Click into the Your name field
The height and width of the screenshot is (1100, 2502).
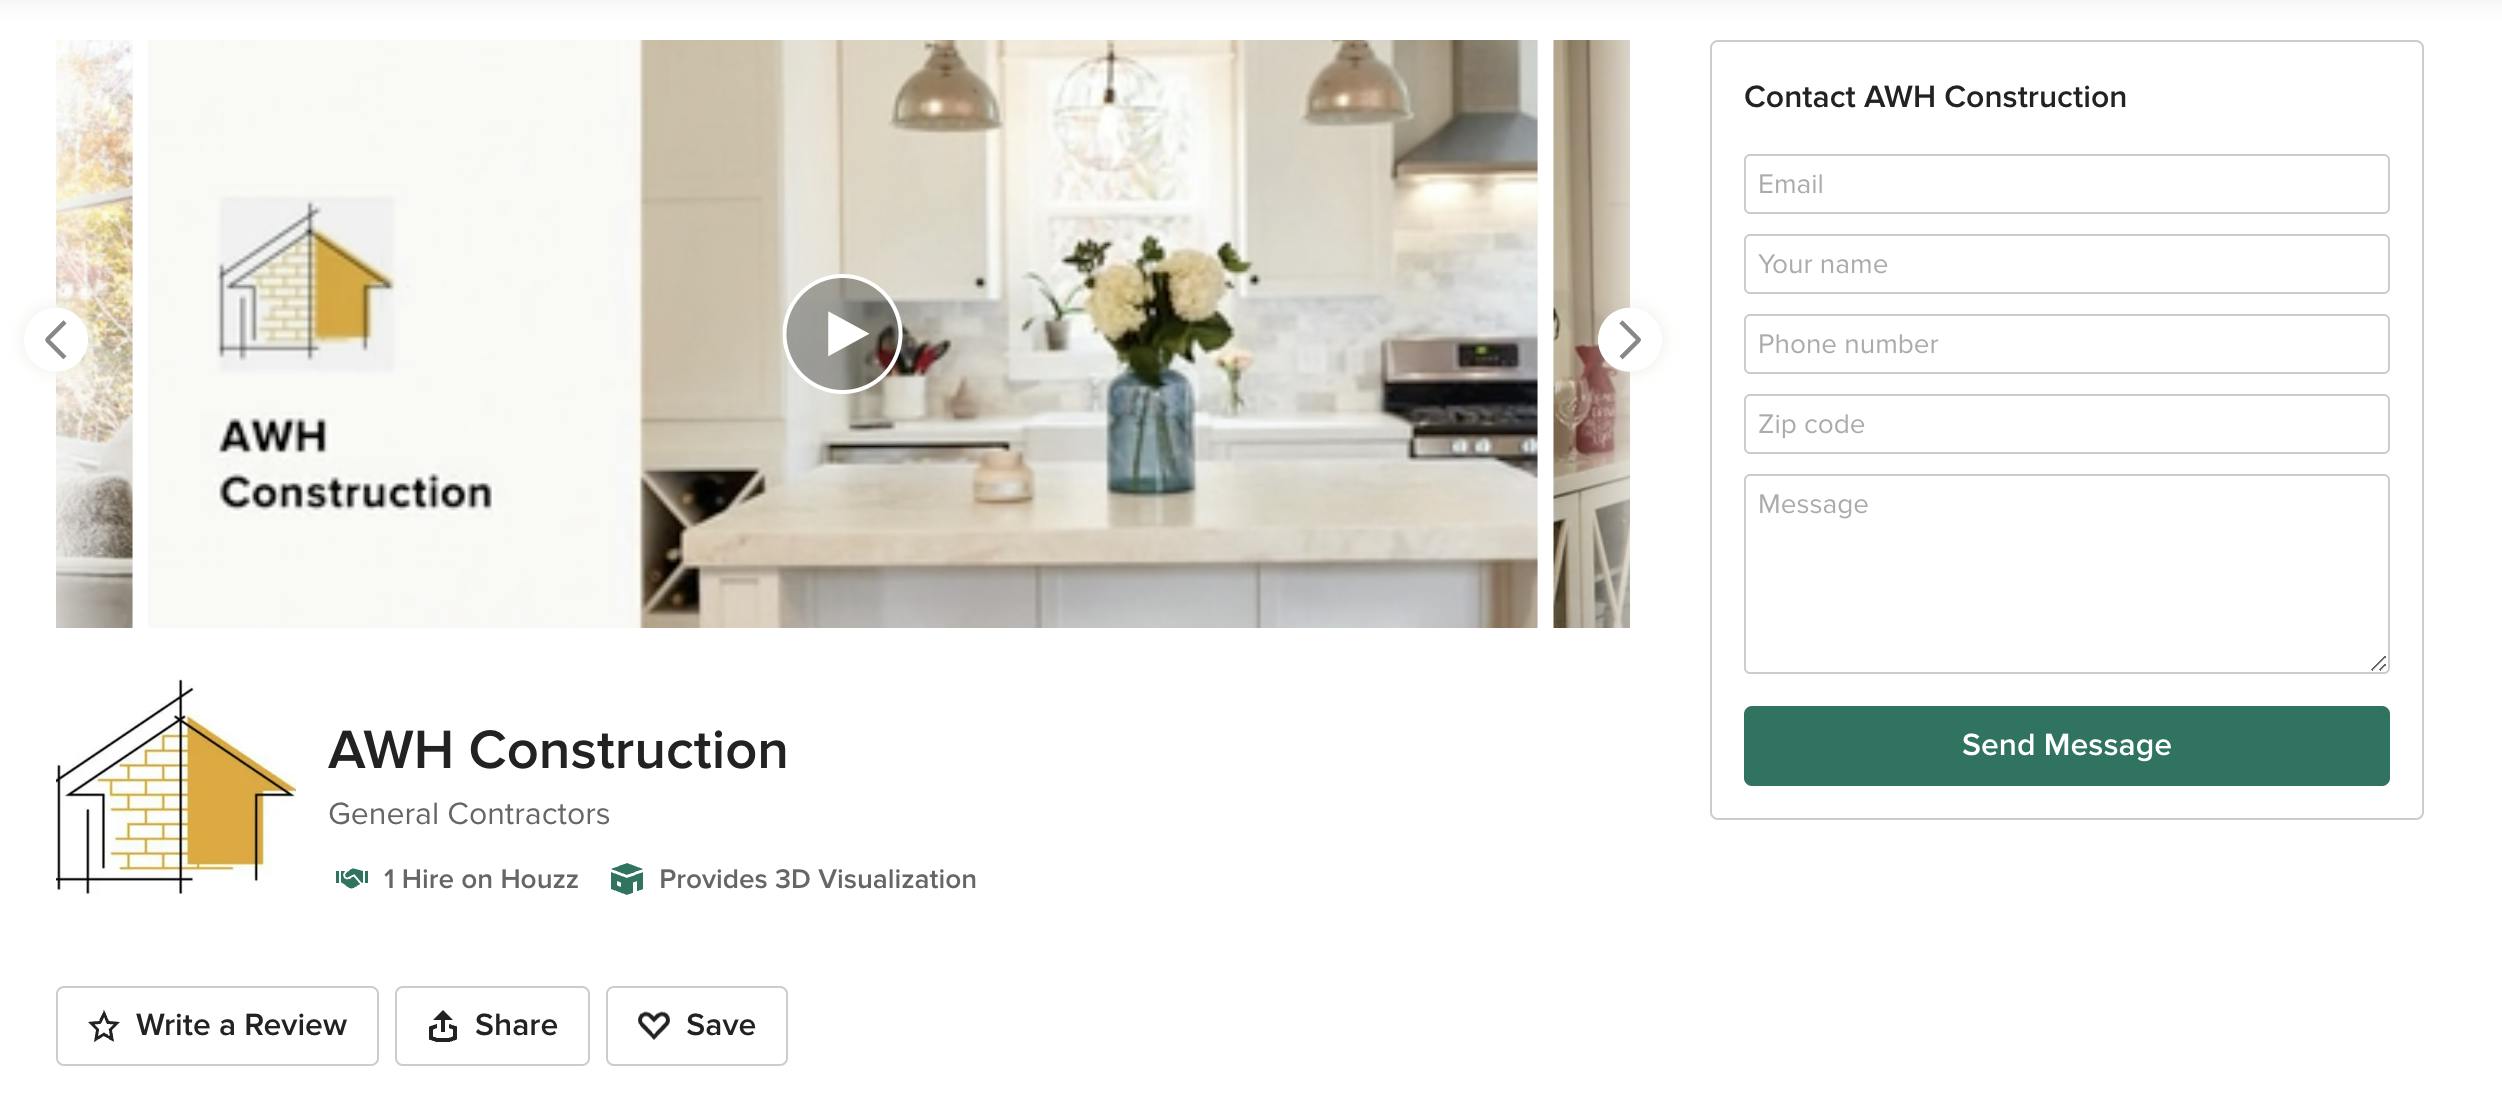coord(2066,264)
